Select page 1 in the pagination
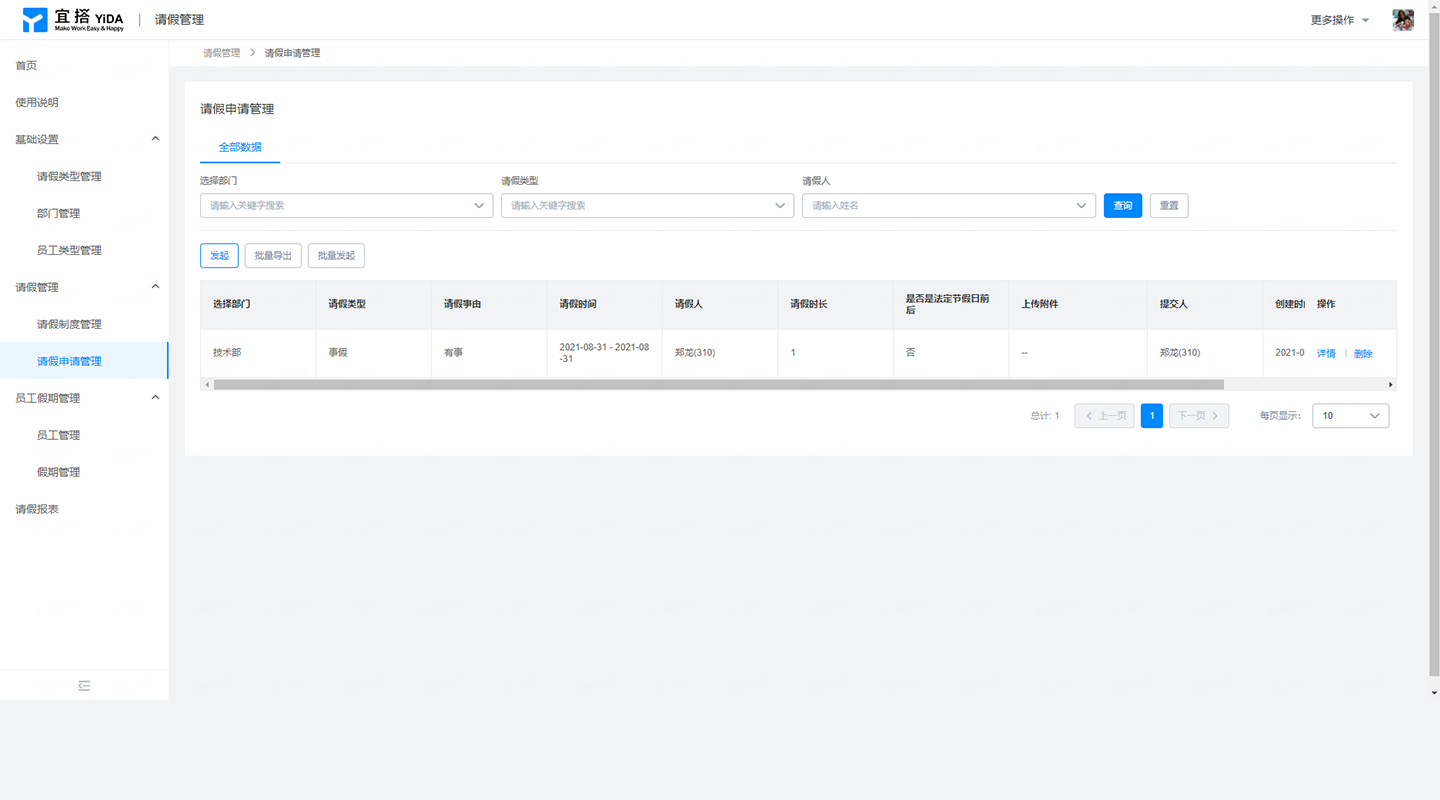 click(1152, 416)
